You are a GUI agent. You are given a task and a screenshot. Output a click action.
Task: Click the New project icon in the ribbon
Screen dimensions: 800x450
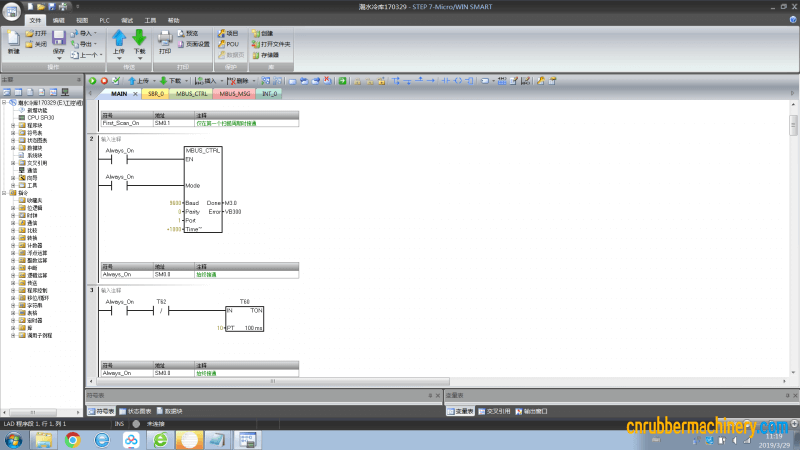(x=13, y=38)
